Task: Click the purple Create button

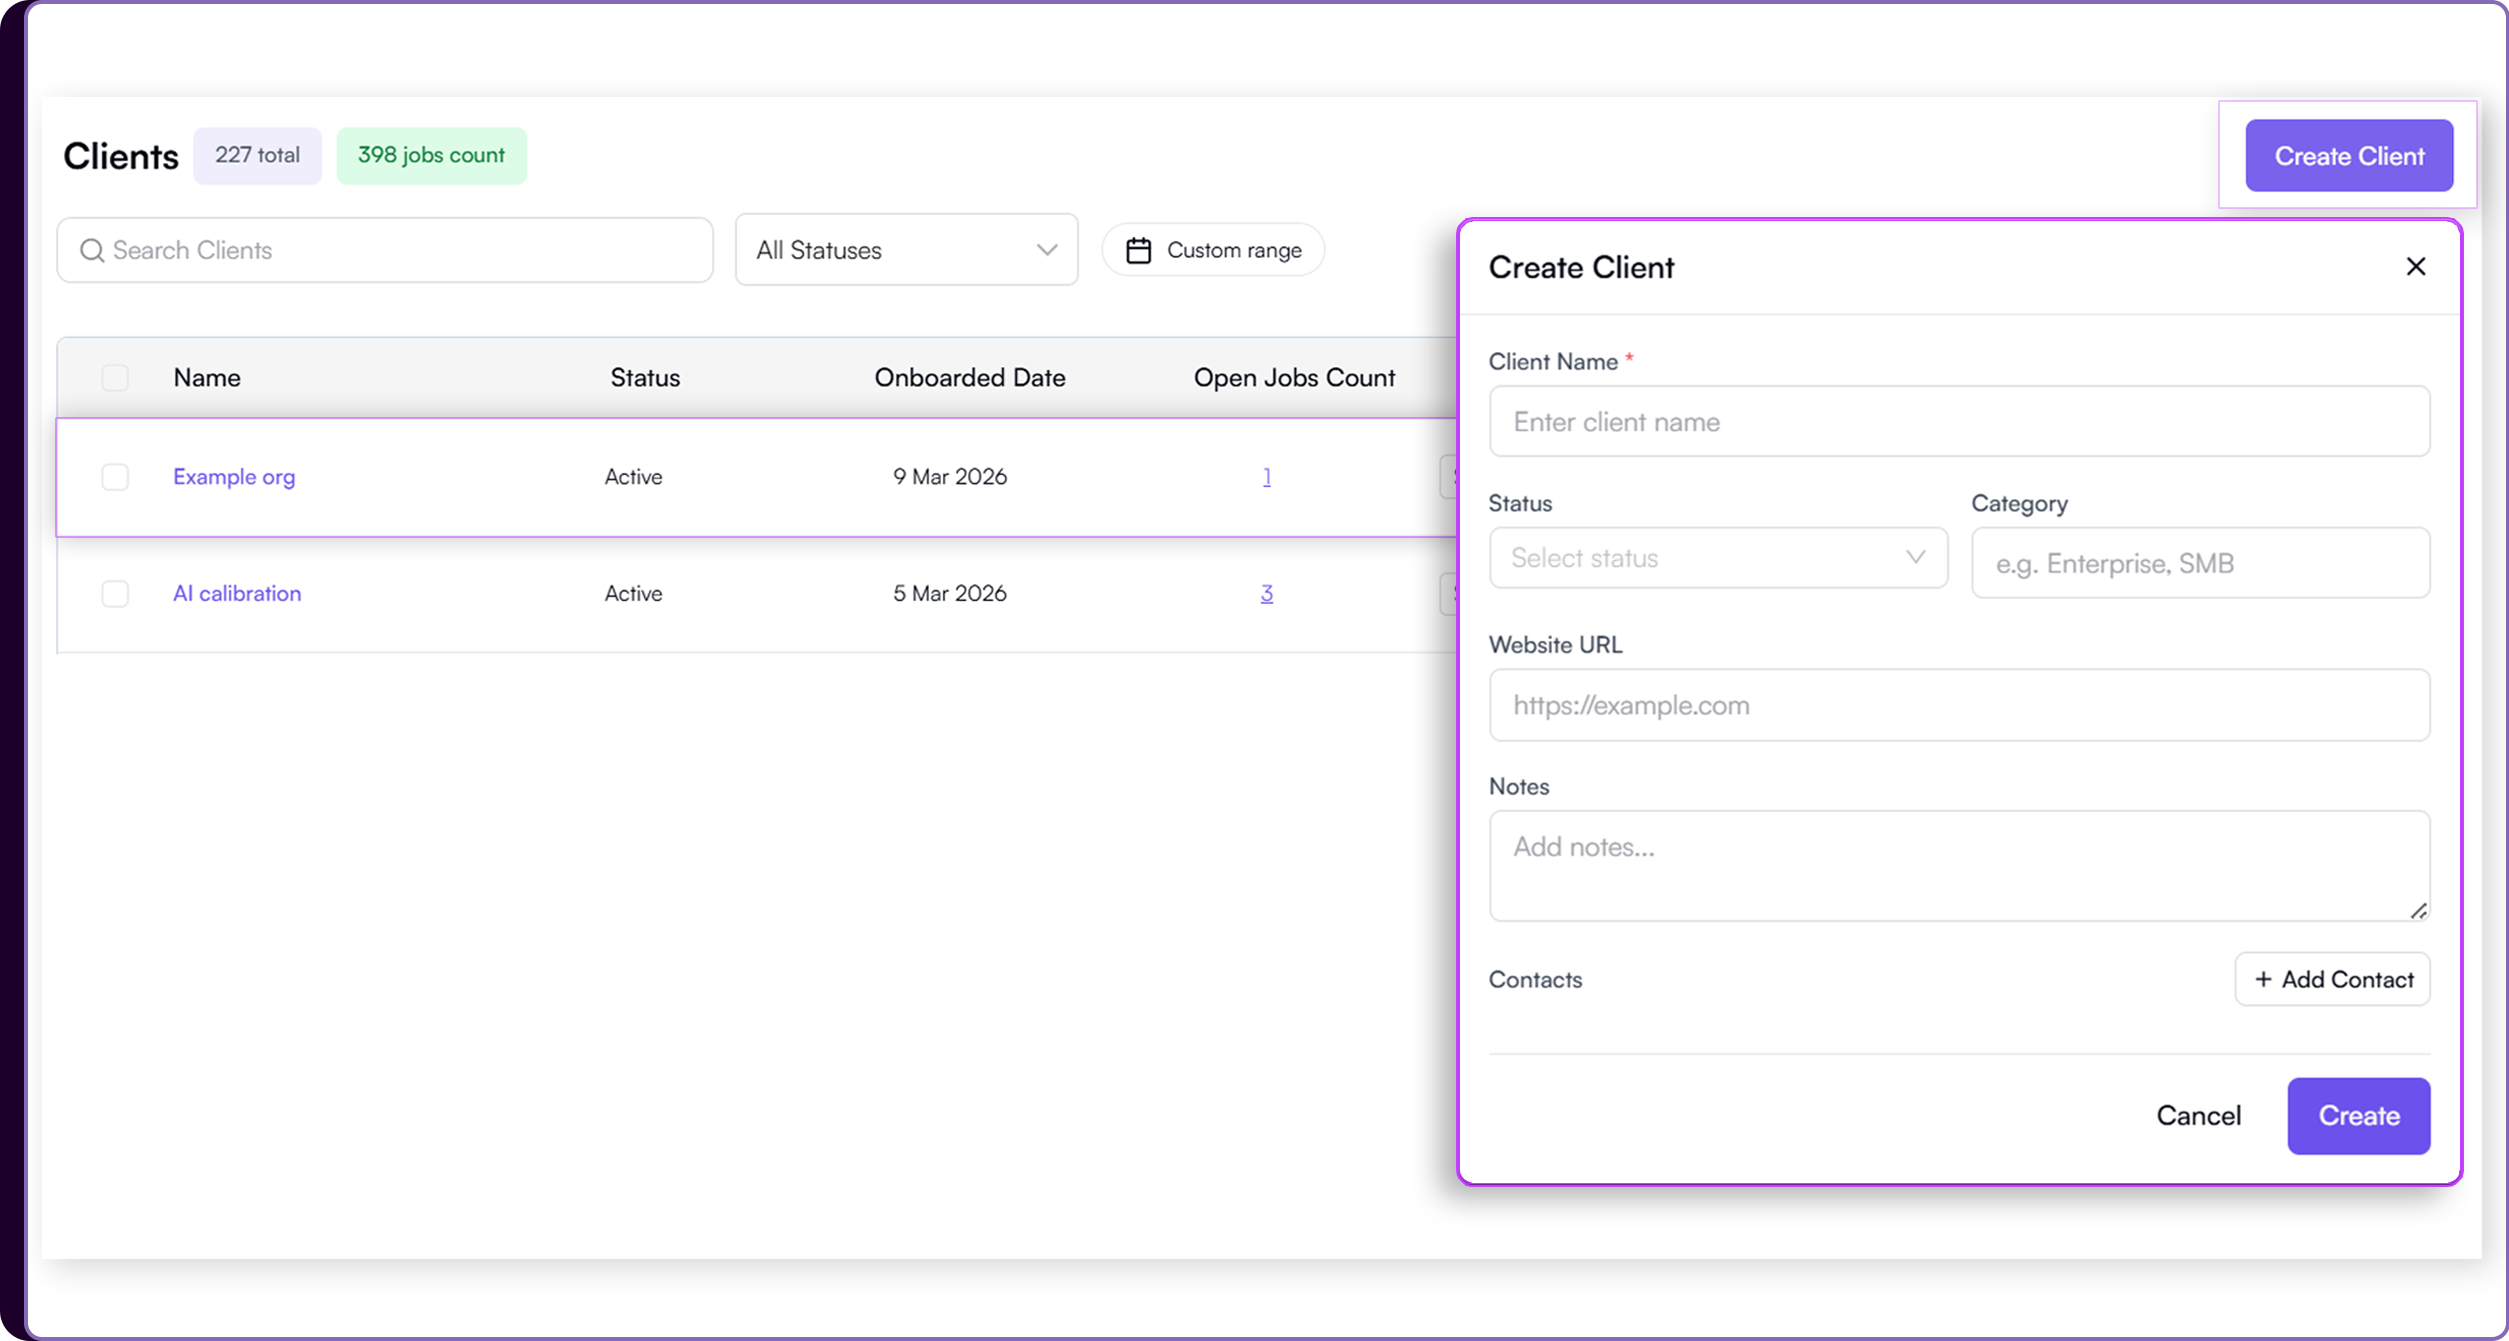Action: coord(2358,1116)
